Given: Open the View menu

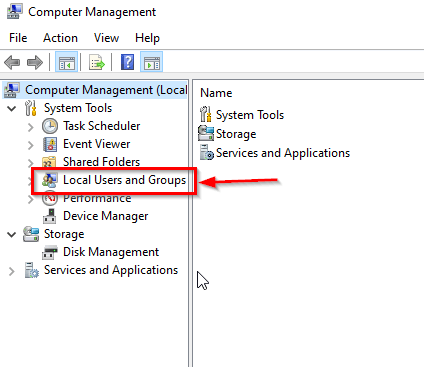Looking at the screenshot, I should (x=106, y=38).
